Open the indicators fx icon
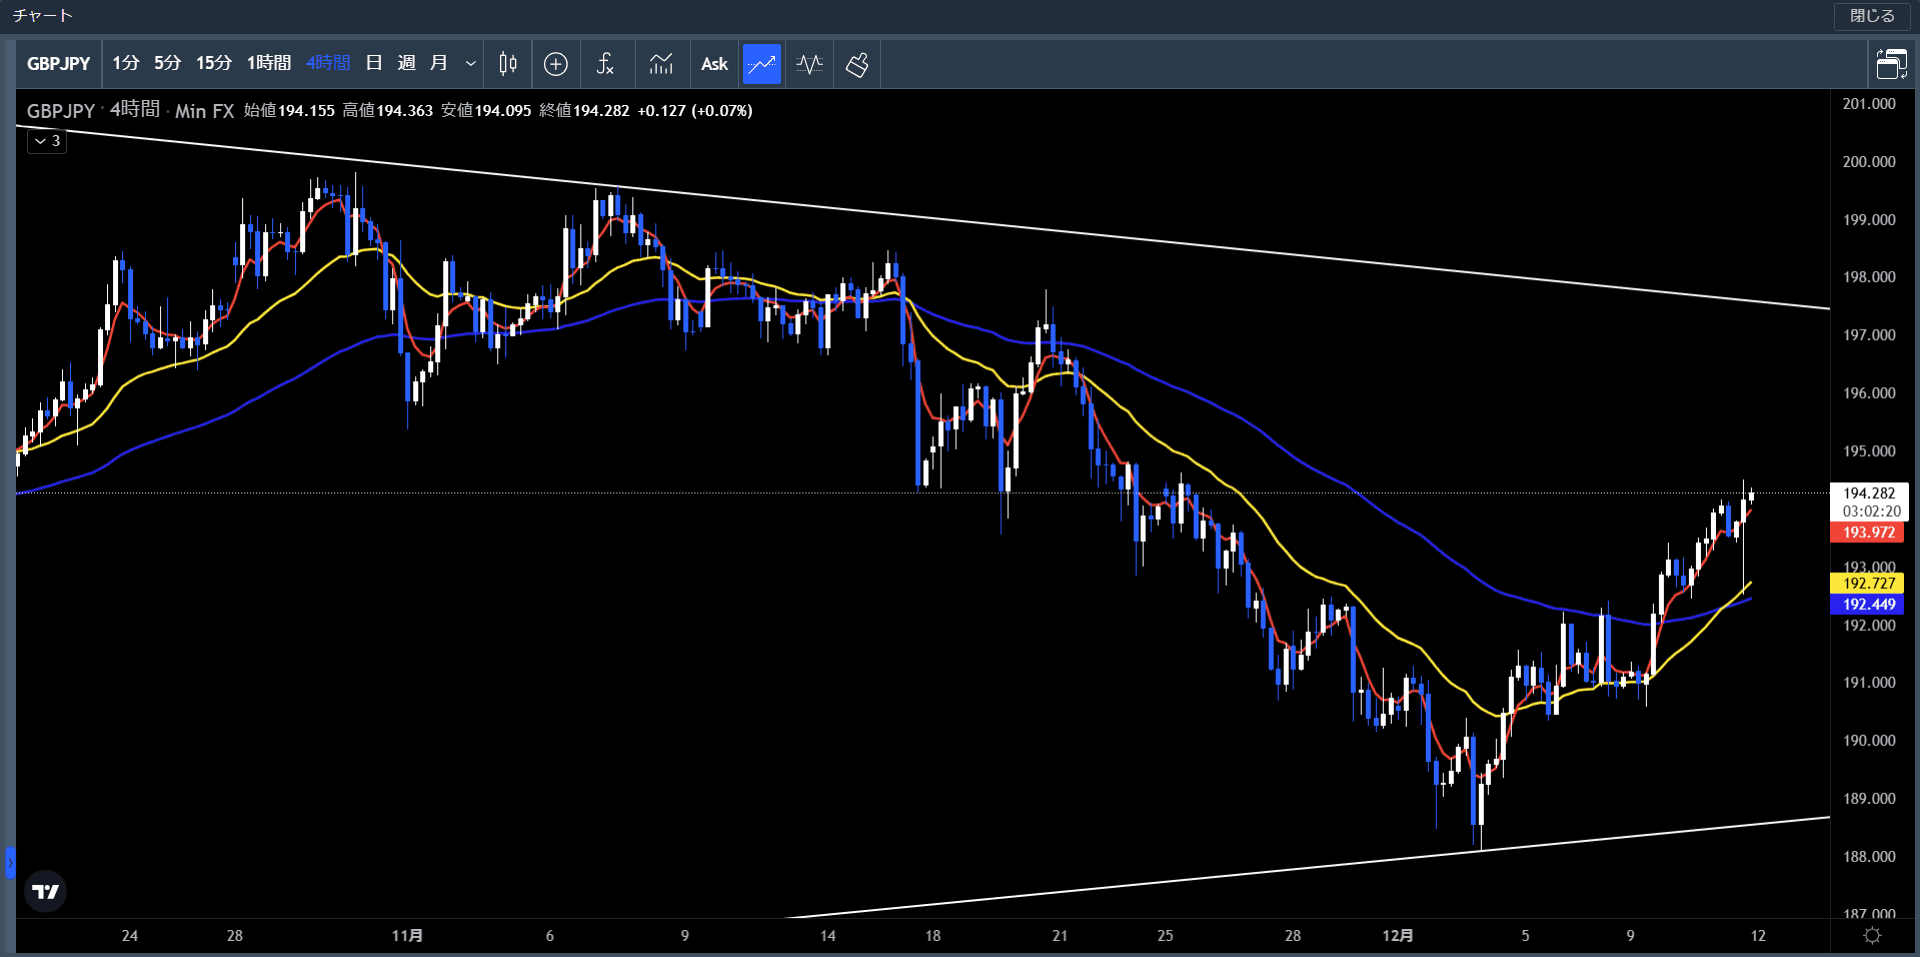The height and width of the screenshot is (957, 1920). [605, 64]
